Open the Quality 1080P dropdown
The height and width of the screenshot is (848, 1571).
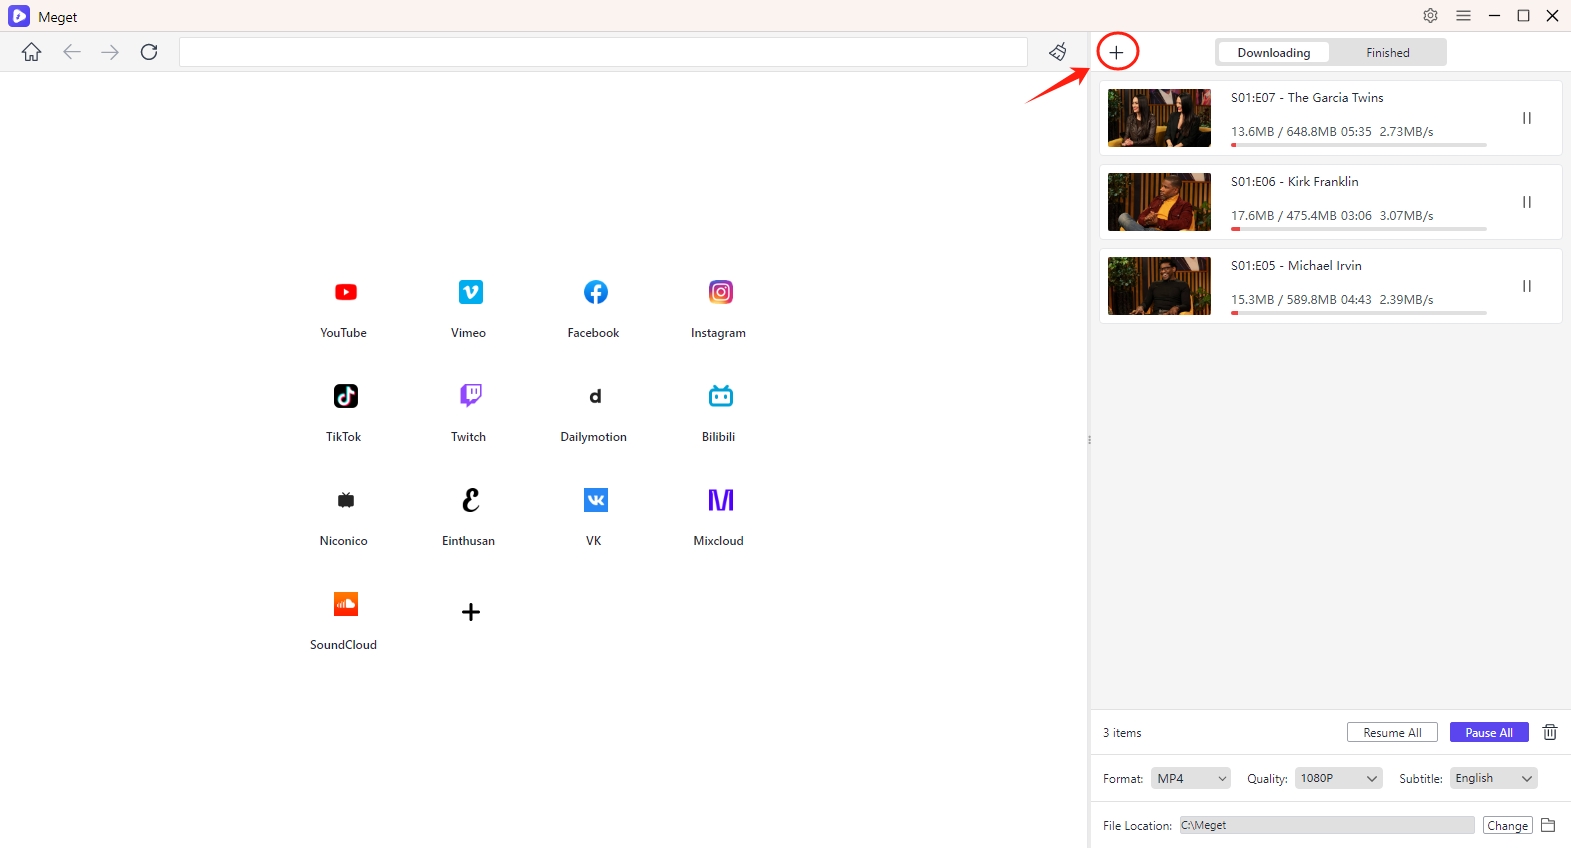coord(1338,778)
